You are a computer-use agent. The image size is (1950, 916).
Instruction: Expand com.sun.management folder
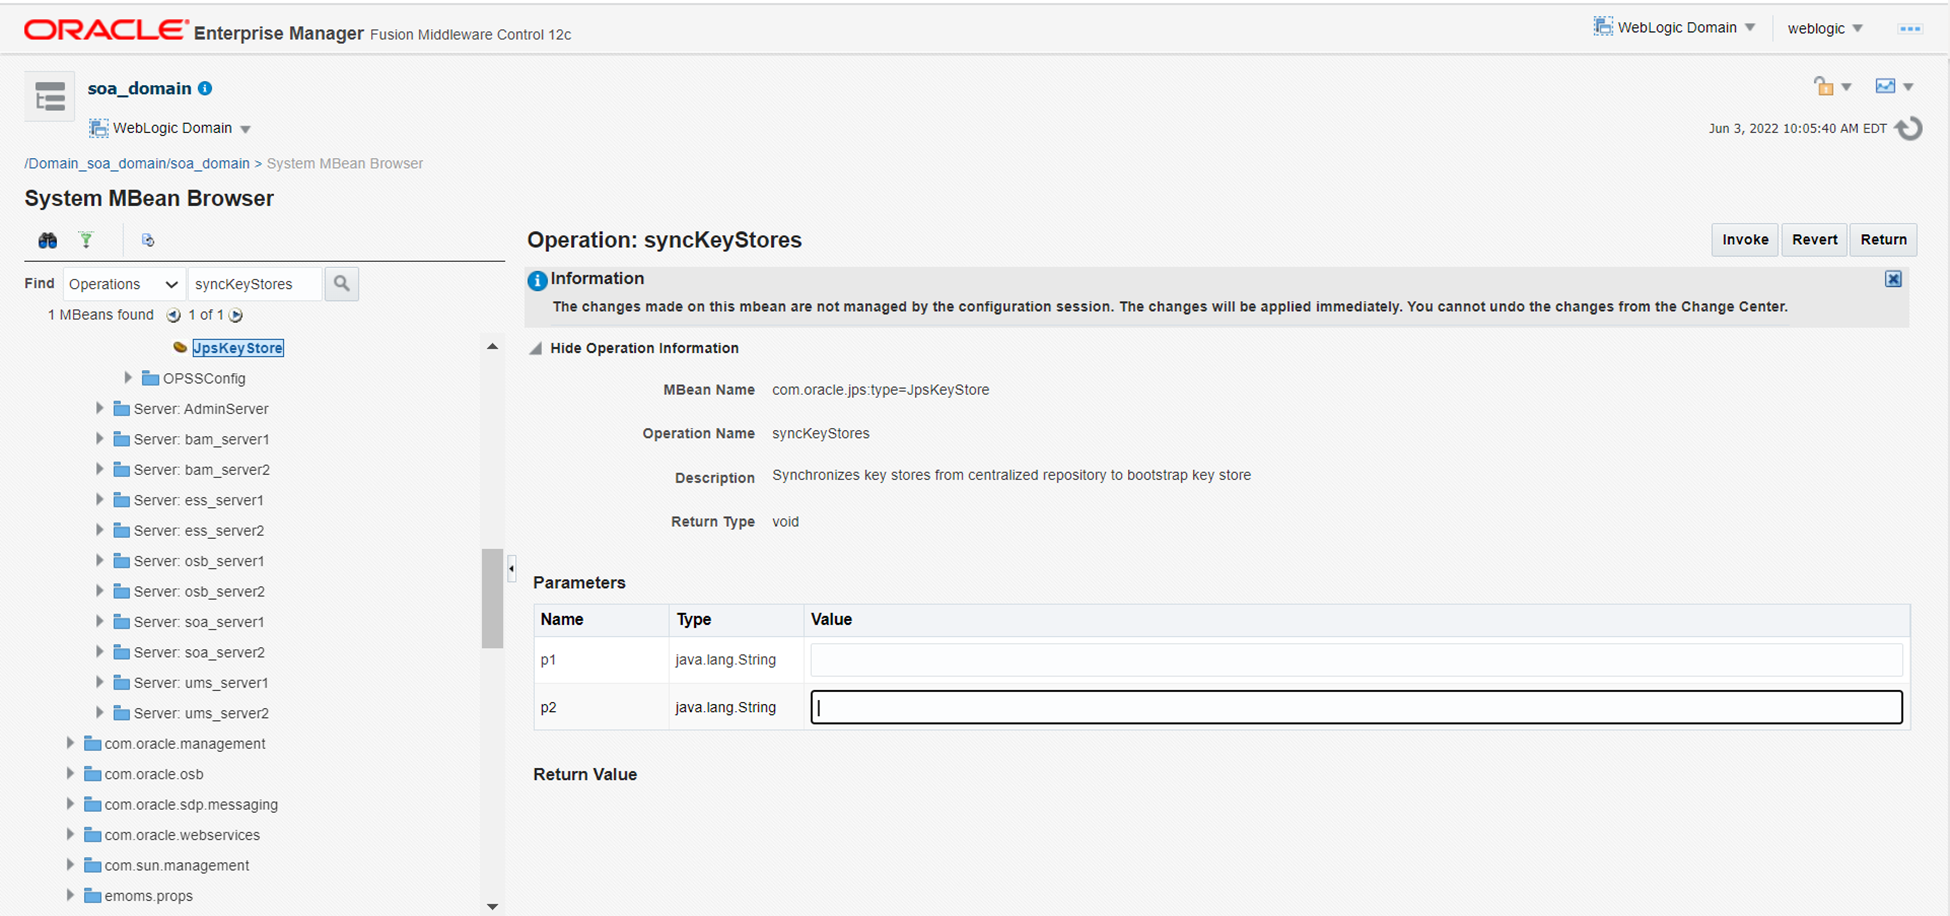tap(70, 865)
